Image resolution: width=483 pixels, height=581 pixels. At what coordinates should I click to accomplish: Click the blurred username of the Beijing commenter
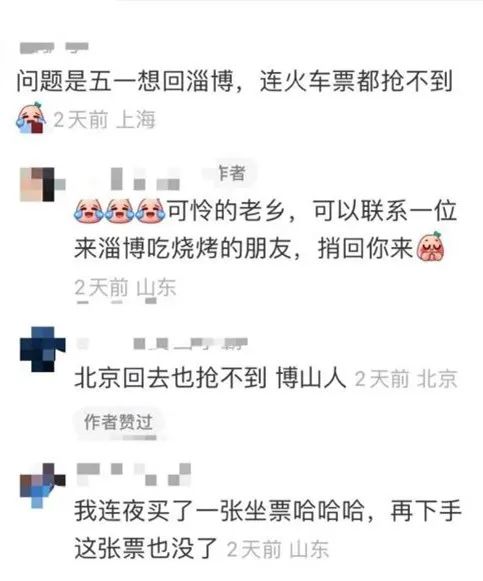(x=162, y=343)
